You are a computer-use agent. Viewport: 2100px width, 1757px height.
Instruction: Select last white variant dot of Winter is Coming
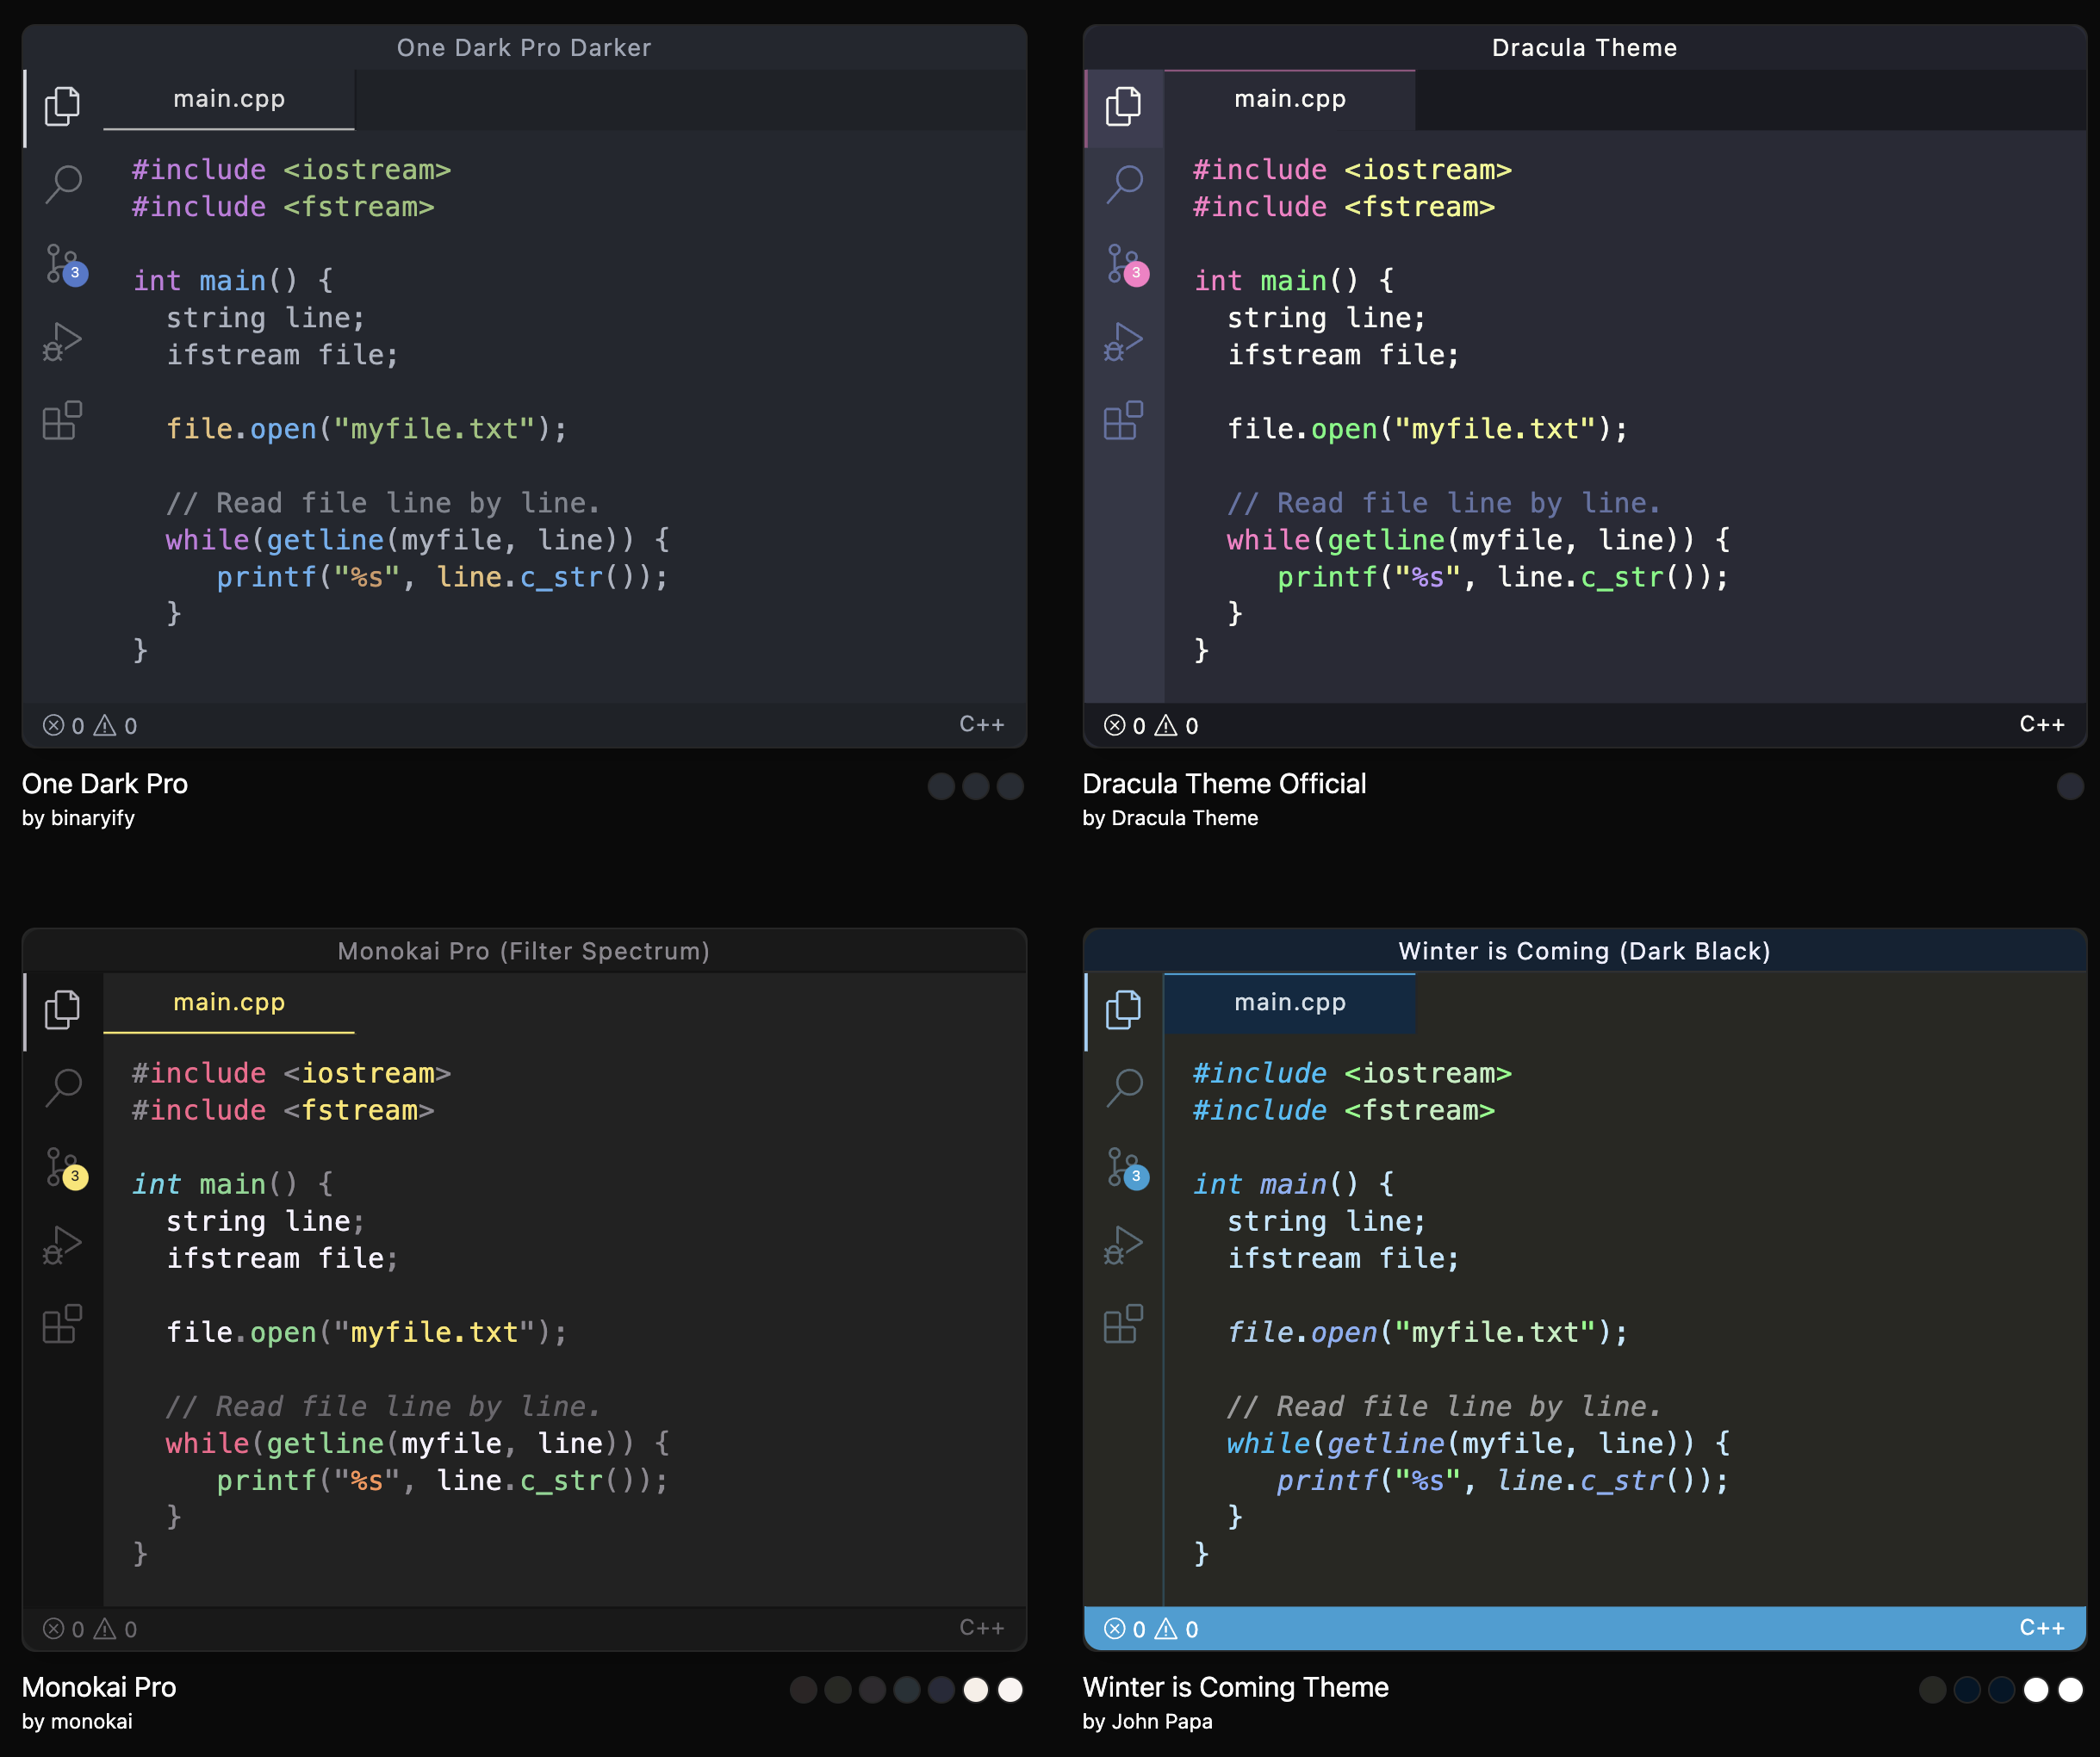2070,1690
